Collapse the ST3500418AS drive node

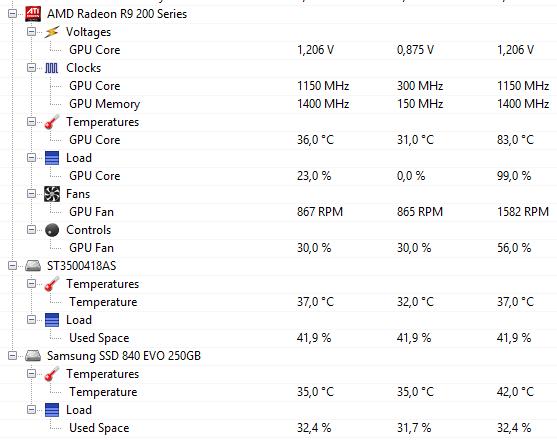[x=12, y=266]
